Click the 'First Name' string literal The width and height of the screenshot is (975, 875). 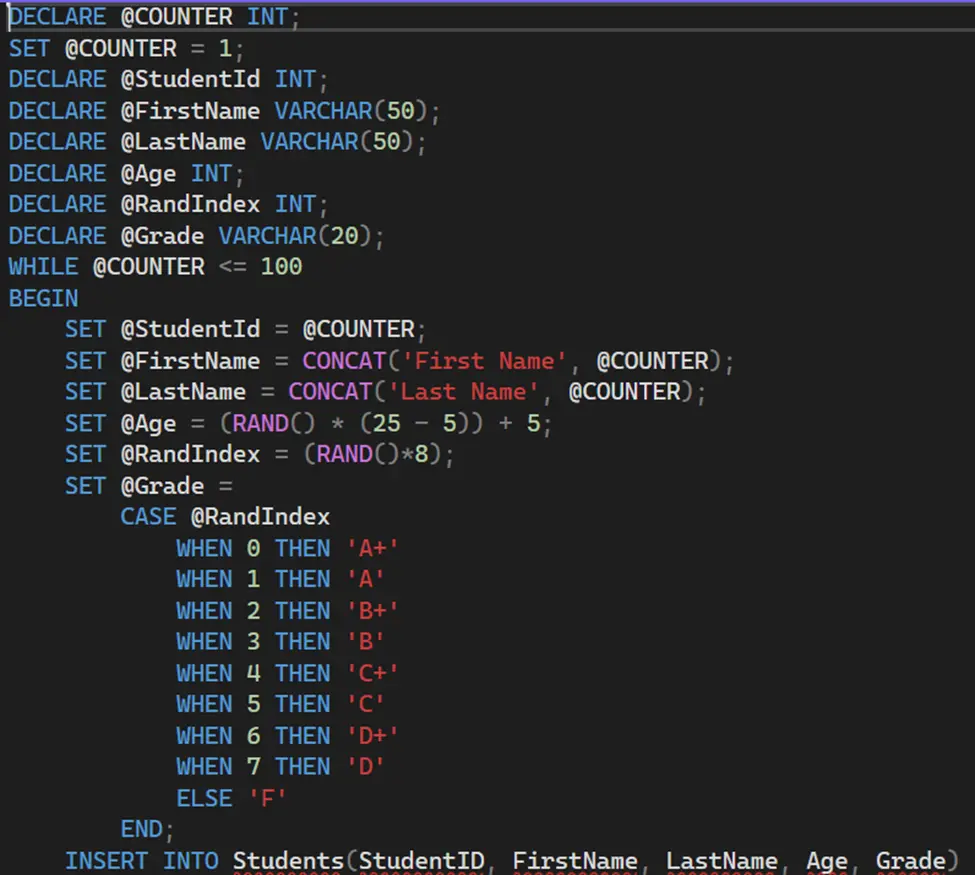click(x=484, y=361)
